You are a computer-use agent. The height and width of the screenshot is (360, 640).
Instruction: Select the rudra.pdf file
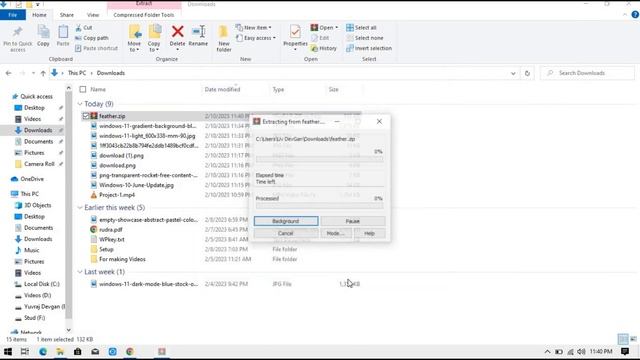[111, 229]
